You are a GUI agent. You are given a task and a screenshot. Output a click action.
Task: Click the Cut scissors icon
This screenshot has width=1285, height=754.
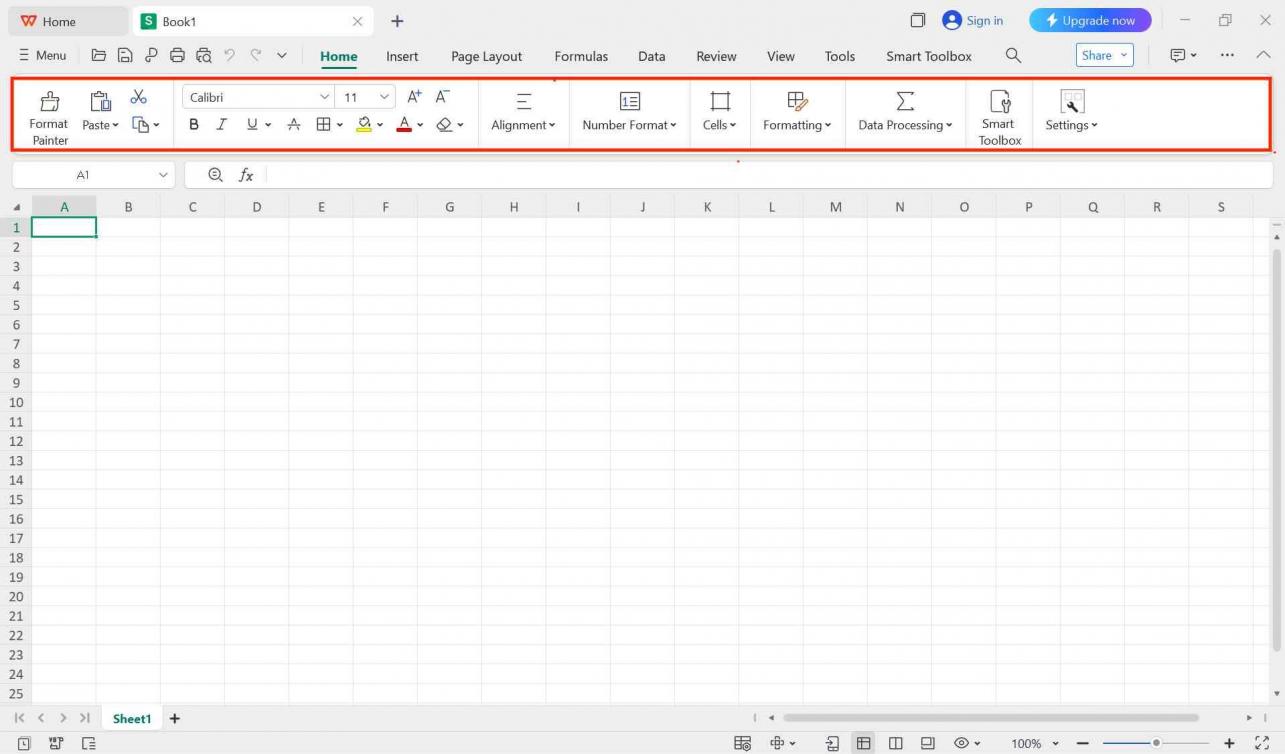coord(139,97)
